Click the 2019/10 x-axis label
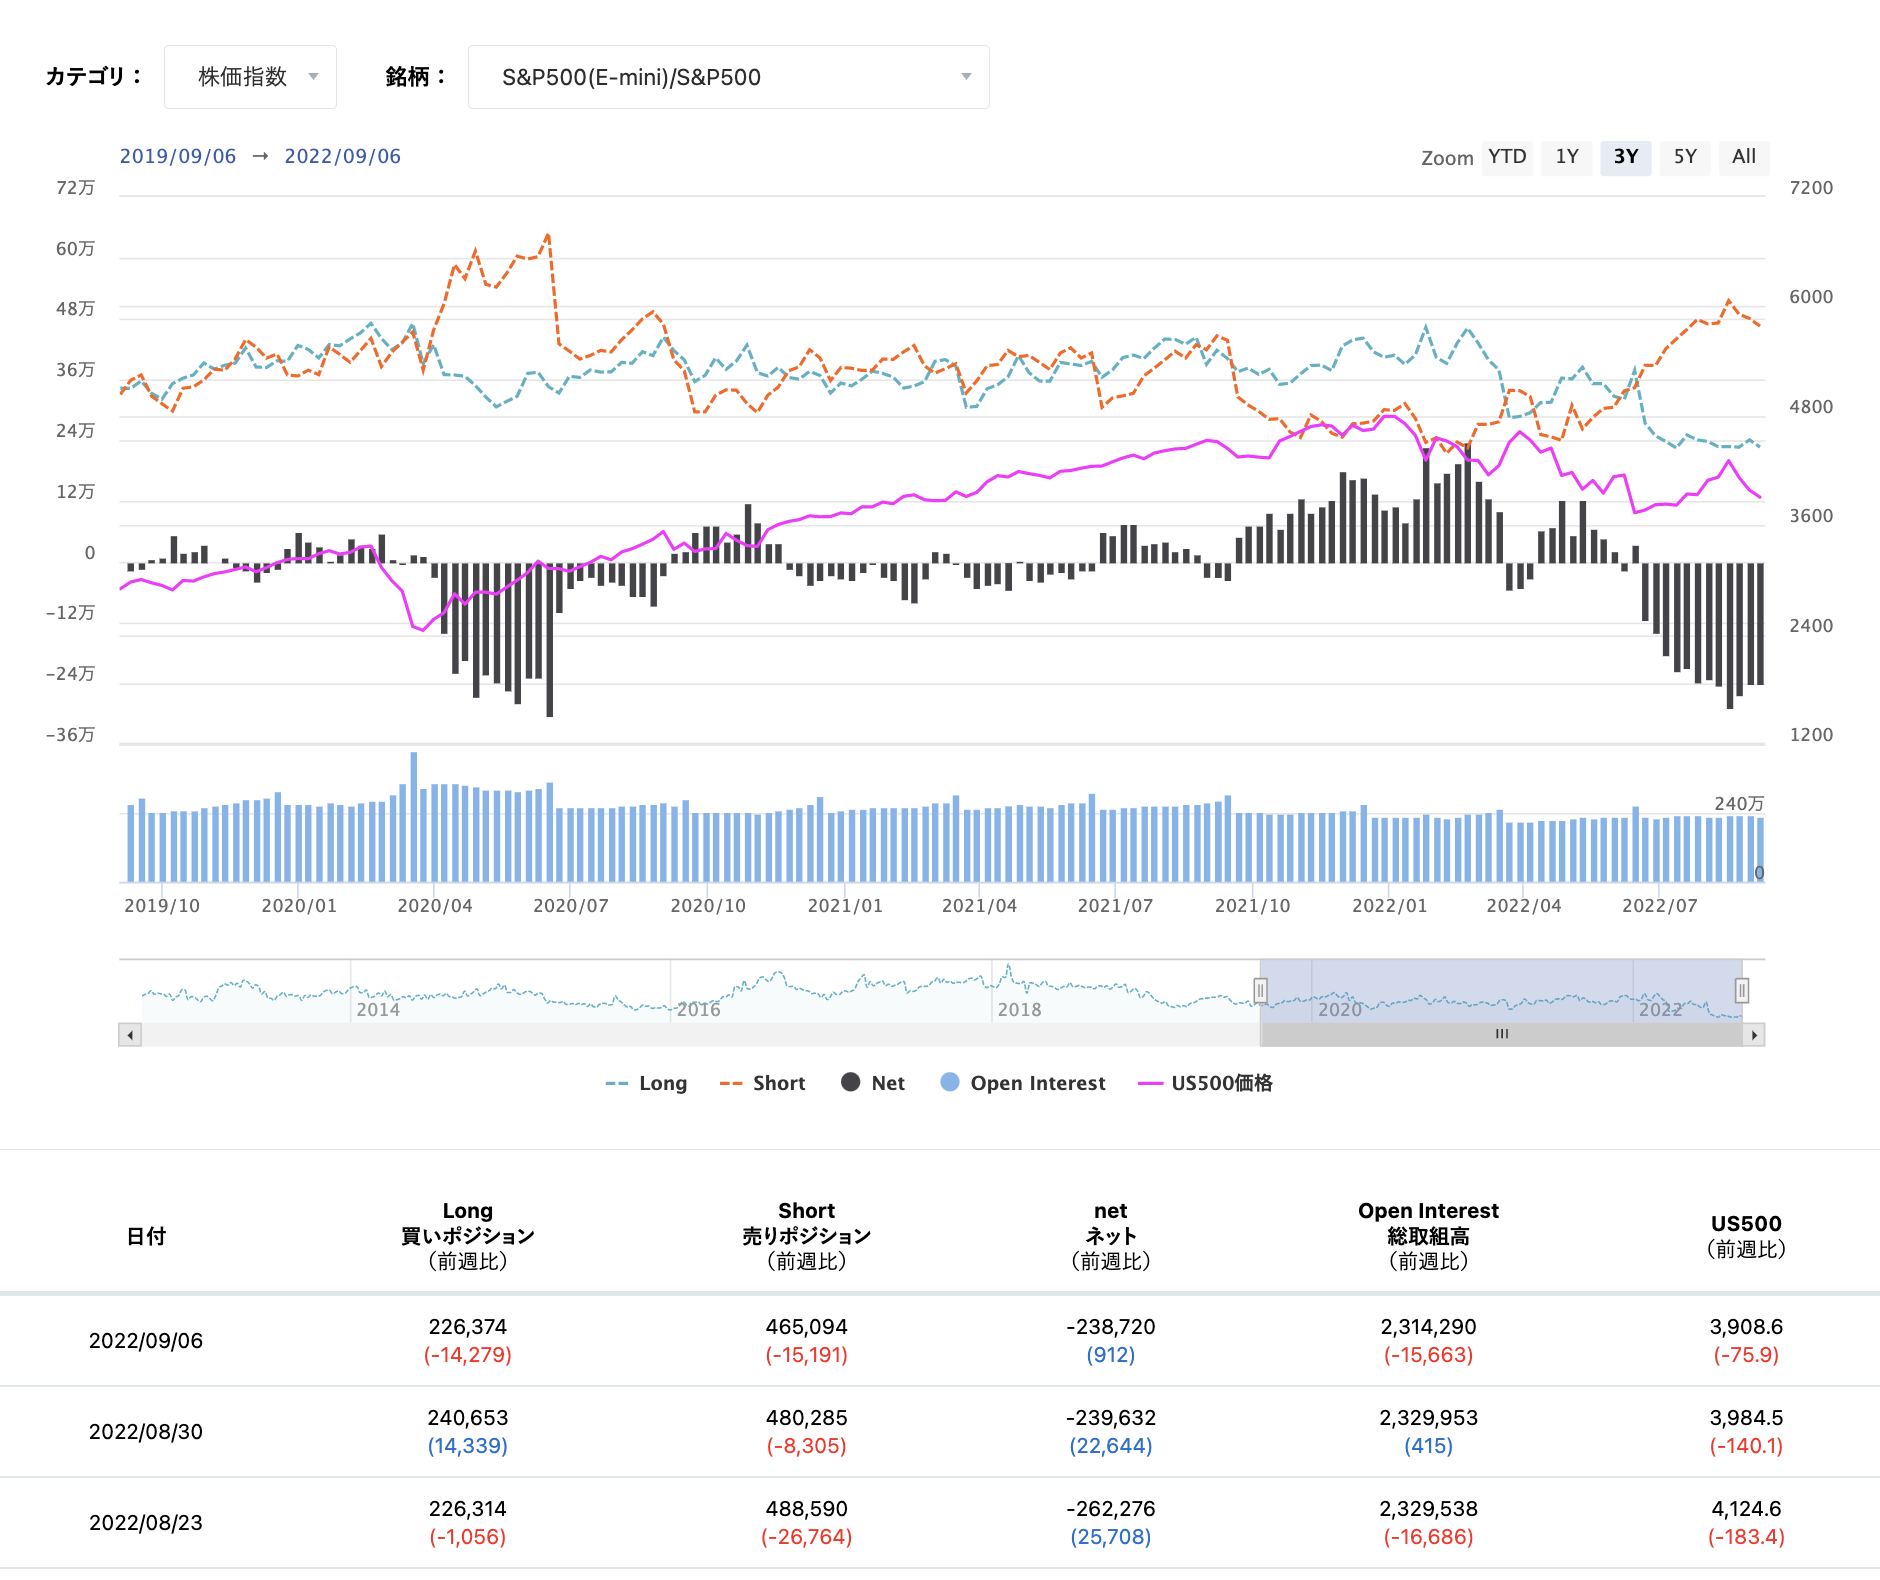1880x1580 pixels. tap(162, 906)
